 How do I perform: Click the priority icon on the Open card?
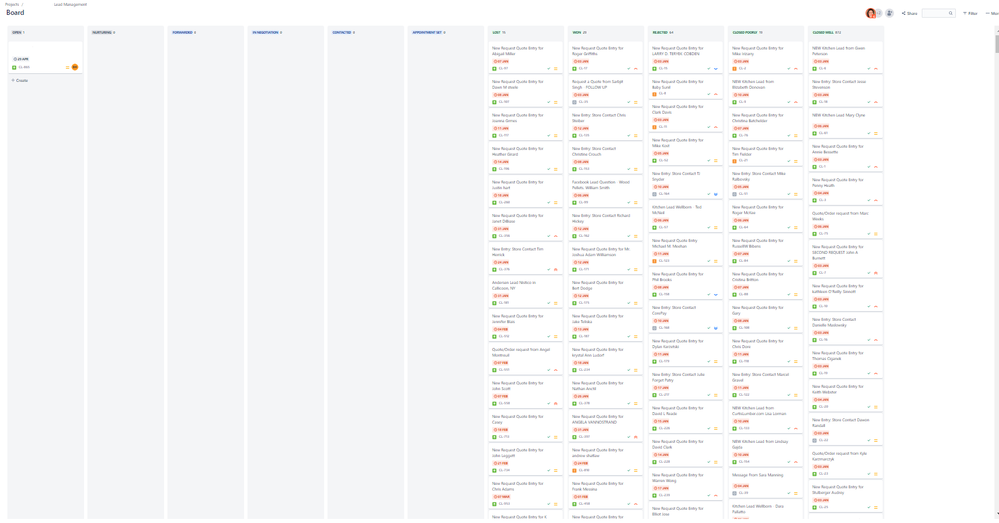pos(68,68)
